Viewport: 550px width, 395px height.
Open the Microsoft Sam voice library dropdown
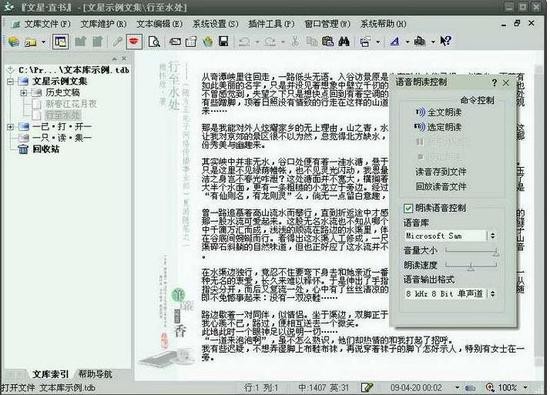[492, 236]
